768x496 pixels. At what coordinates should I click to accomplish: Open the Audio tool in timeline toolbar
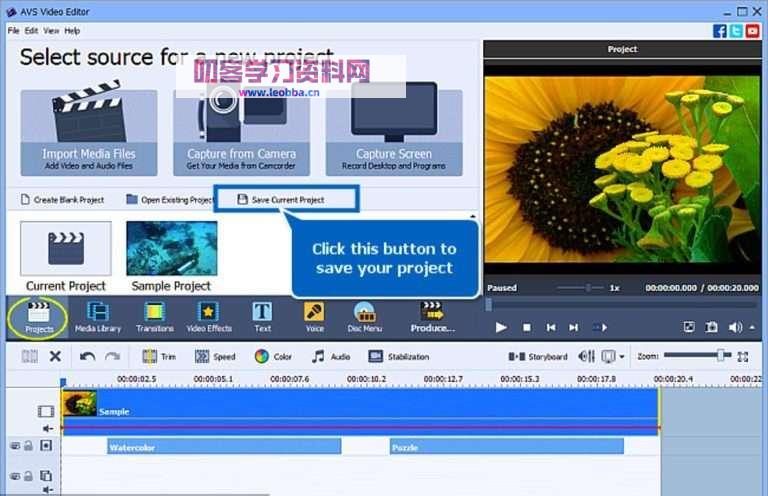331,356
